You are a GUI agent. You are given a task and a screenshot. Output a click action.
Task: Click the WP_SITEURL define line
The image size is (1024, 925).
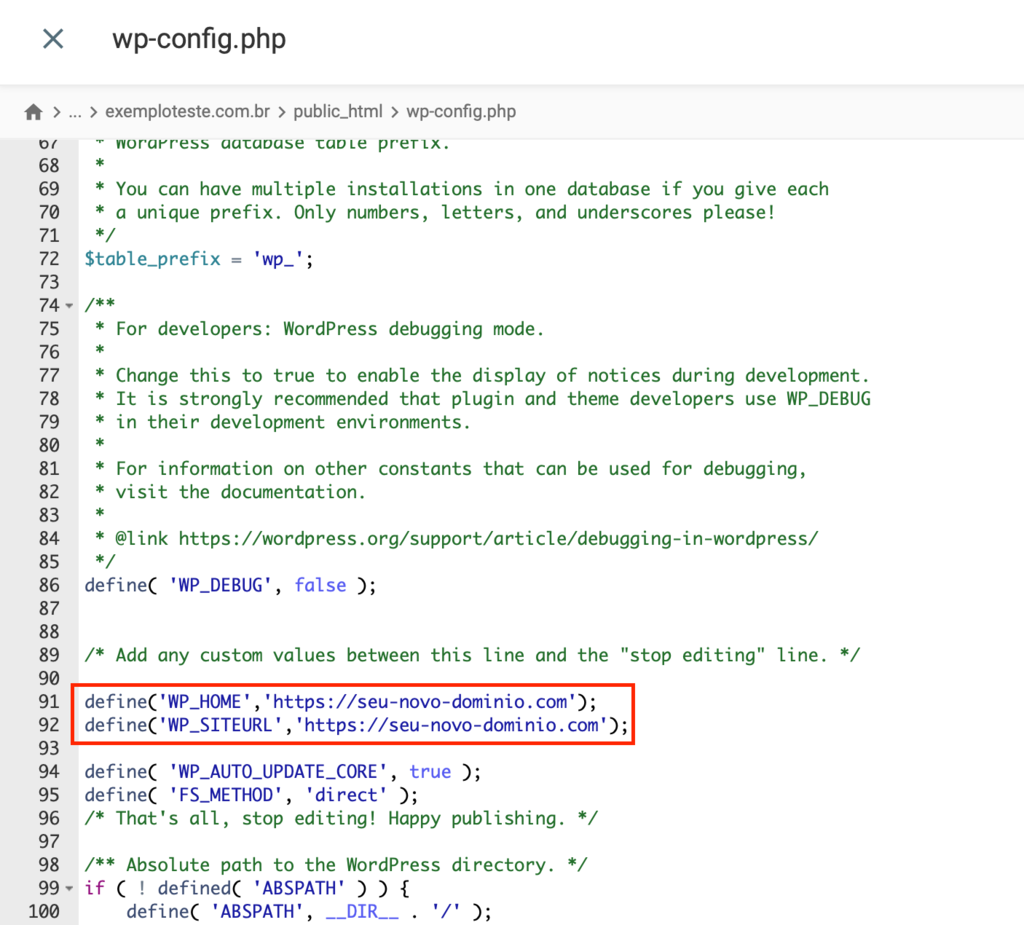tap(356, 725)
